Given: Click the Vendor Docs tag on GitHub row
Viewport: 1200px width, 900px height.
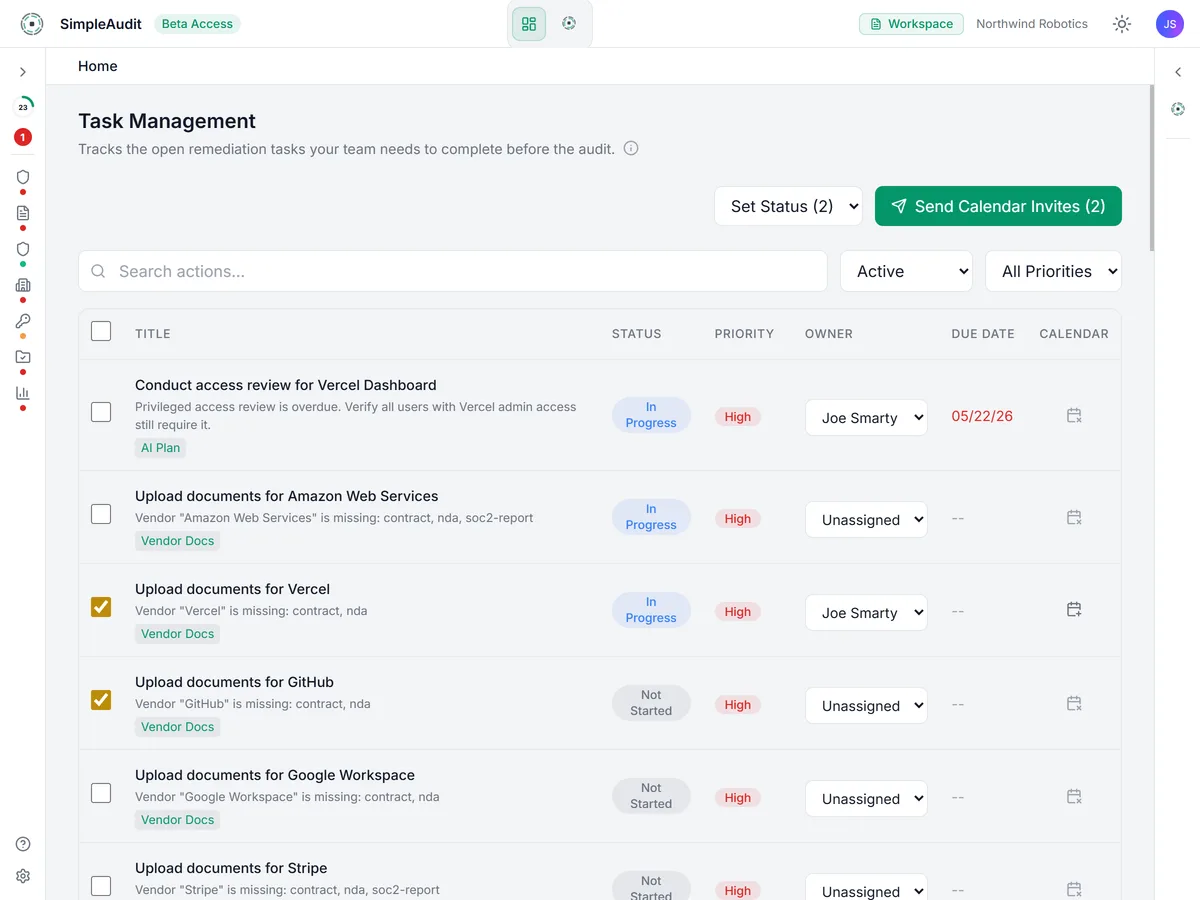Looking at the screenshot, I should (178, 727).
